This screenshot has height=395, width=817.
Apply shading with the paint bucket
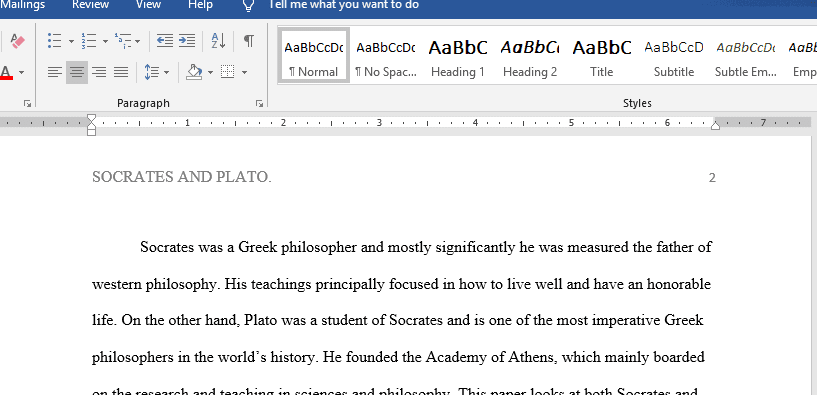pos(194,72)
